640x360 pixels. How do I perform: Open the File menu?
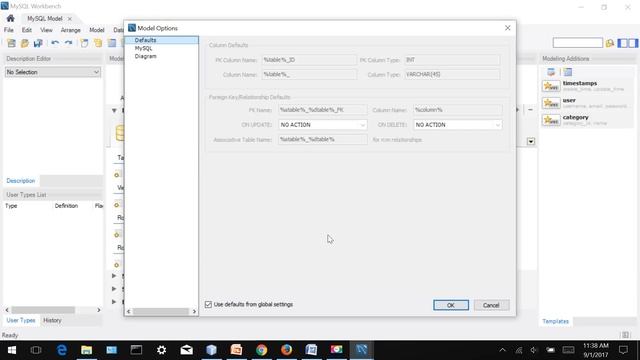coord(9,30)
